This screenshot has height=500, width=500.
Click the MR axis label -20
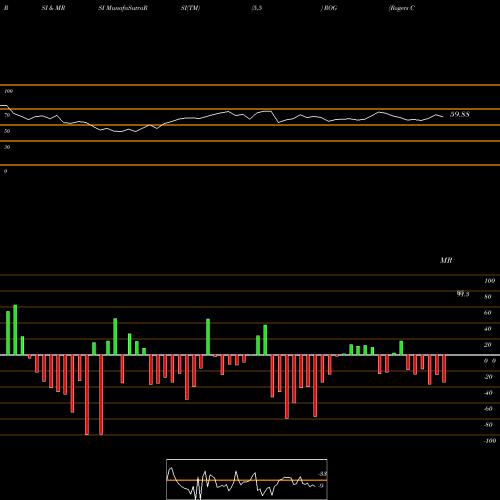pyautogui.click(x=488, y=377)
